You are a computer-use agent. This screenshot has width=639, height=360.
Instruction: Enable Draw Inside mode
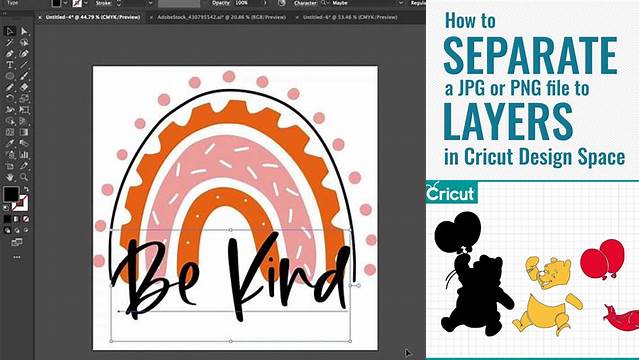tap(26, 230)
